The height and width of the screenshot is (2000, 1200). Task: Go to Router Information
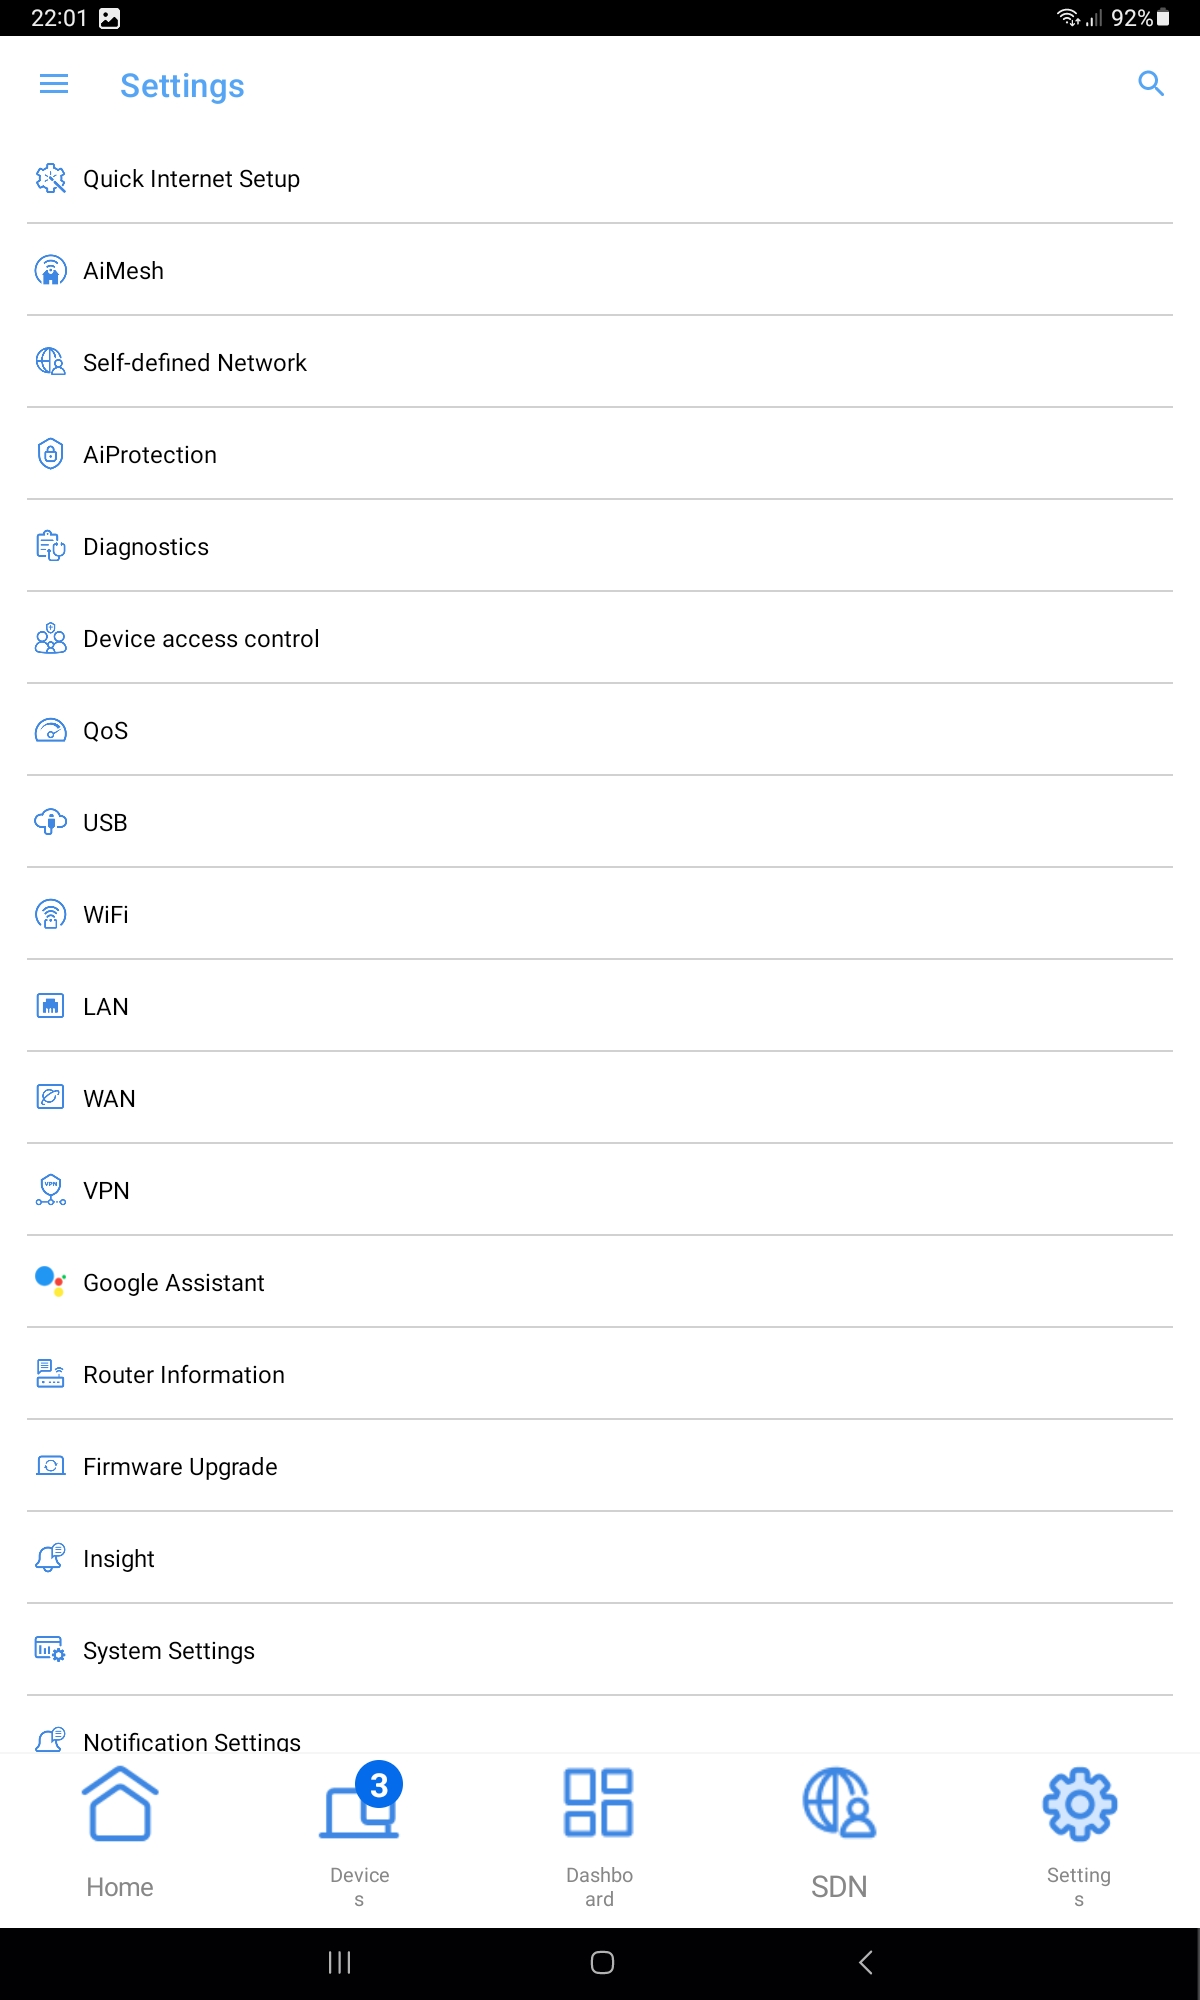pyautogui.click(x=184, y=1375)
